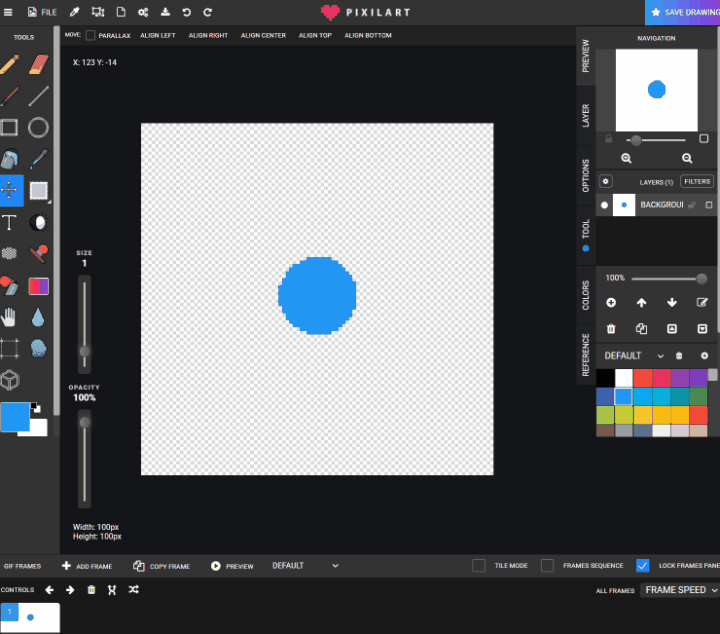Image resolution: width=720 pixels, height=634 pixels.
Task: Open the hamburger main menu
Action: pyautogui.click(x=8, y=12)
